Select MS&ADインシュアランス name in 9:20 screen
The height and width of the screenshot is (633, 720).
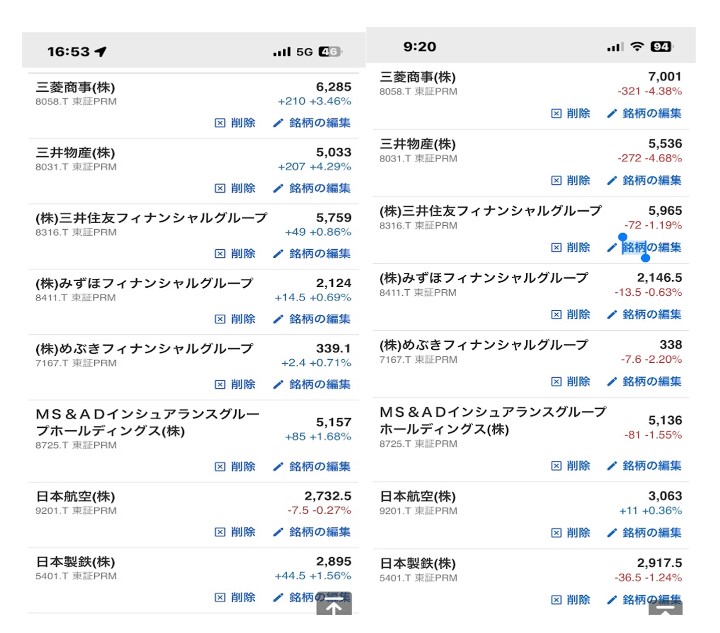point(493,420)
